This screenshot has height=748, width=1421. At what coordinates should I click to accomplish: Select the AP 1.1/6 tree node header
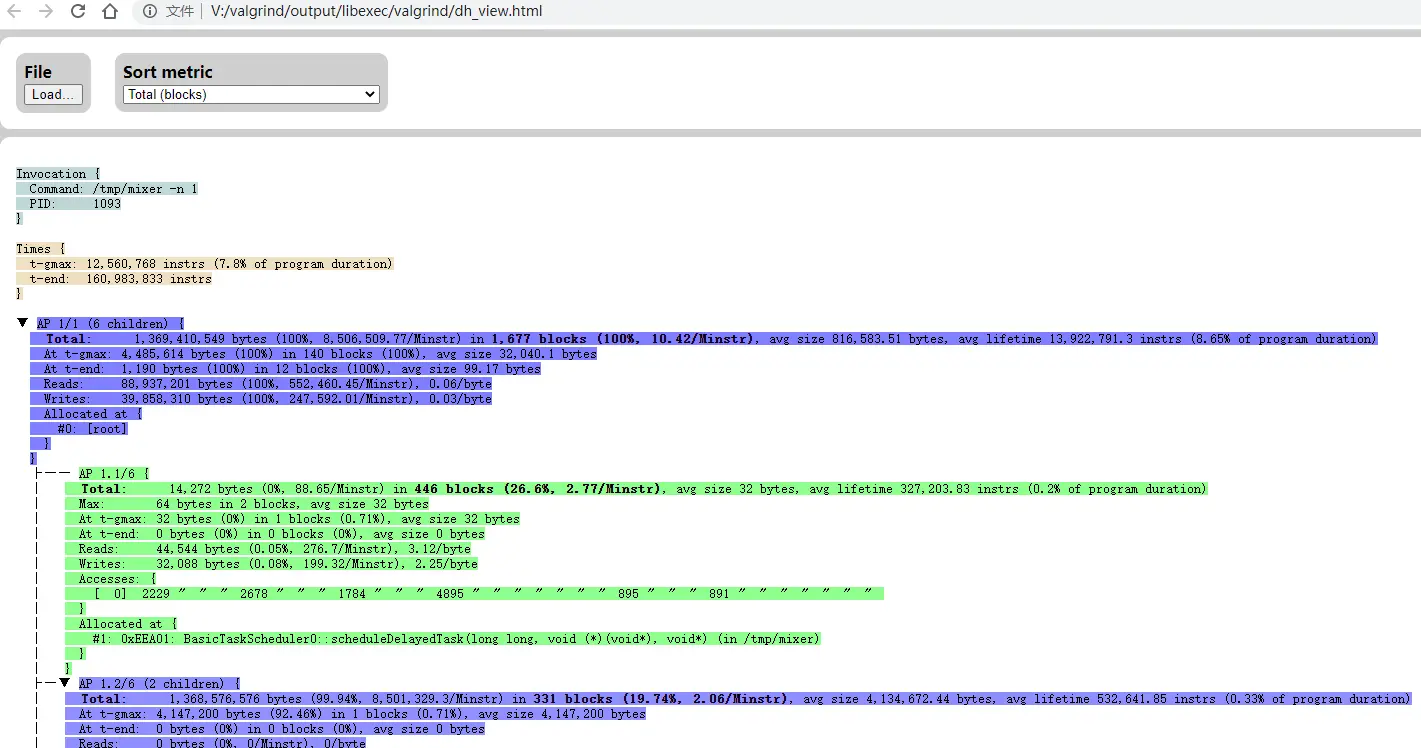pyautogui.click(x=114, y=474)
